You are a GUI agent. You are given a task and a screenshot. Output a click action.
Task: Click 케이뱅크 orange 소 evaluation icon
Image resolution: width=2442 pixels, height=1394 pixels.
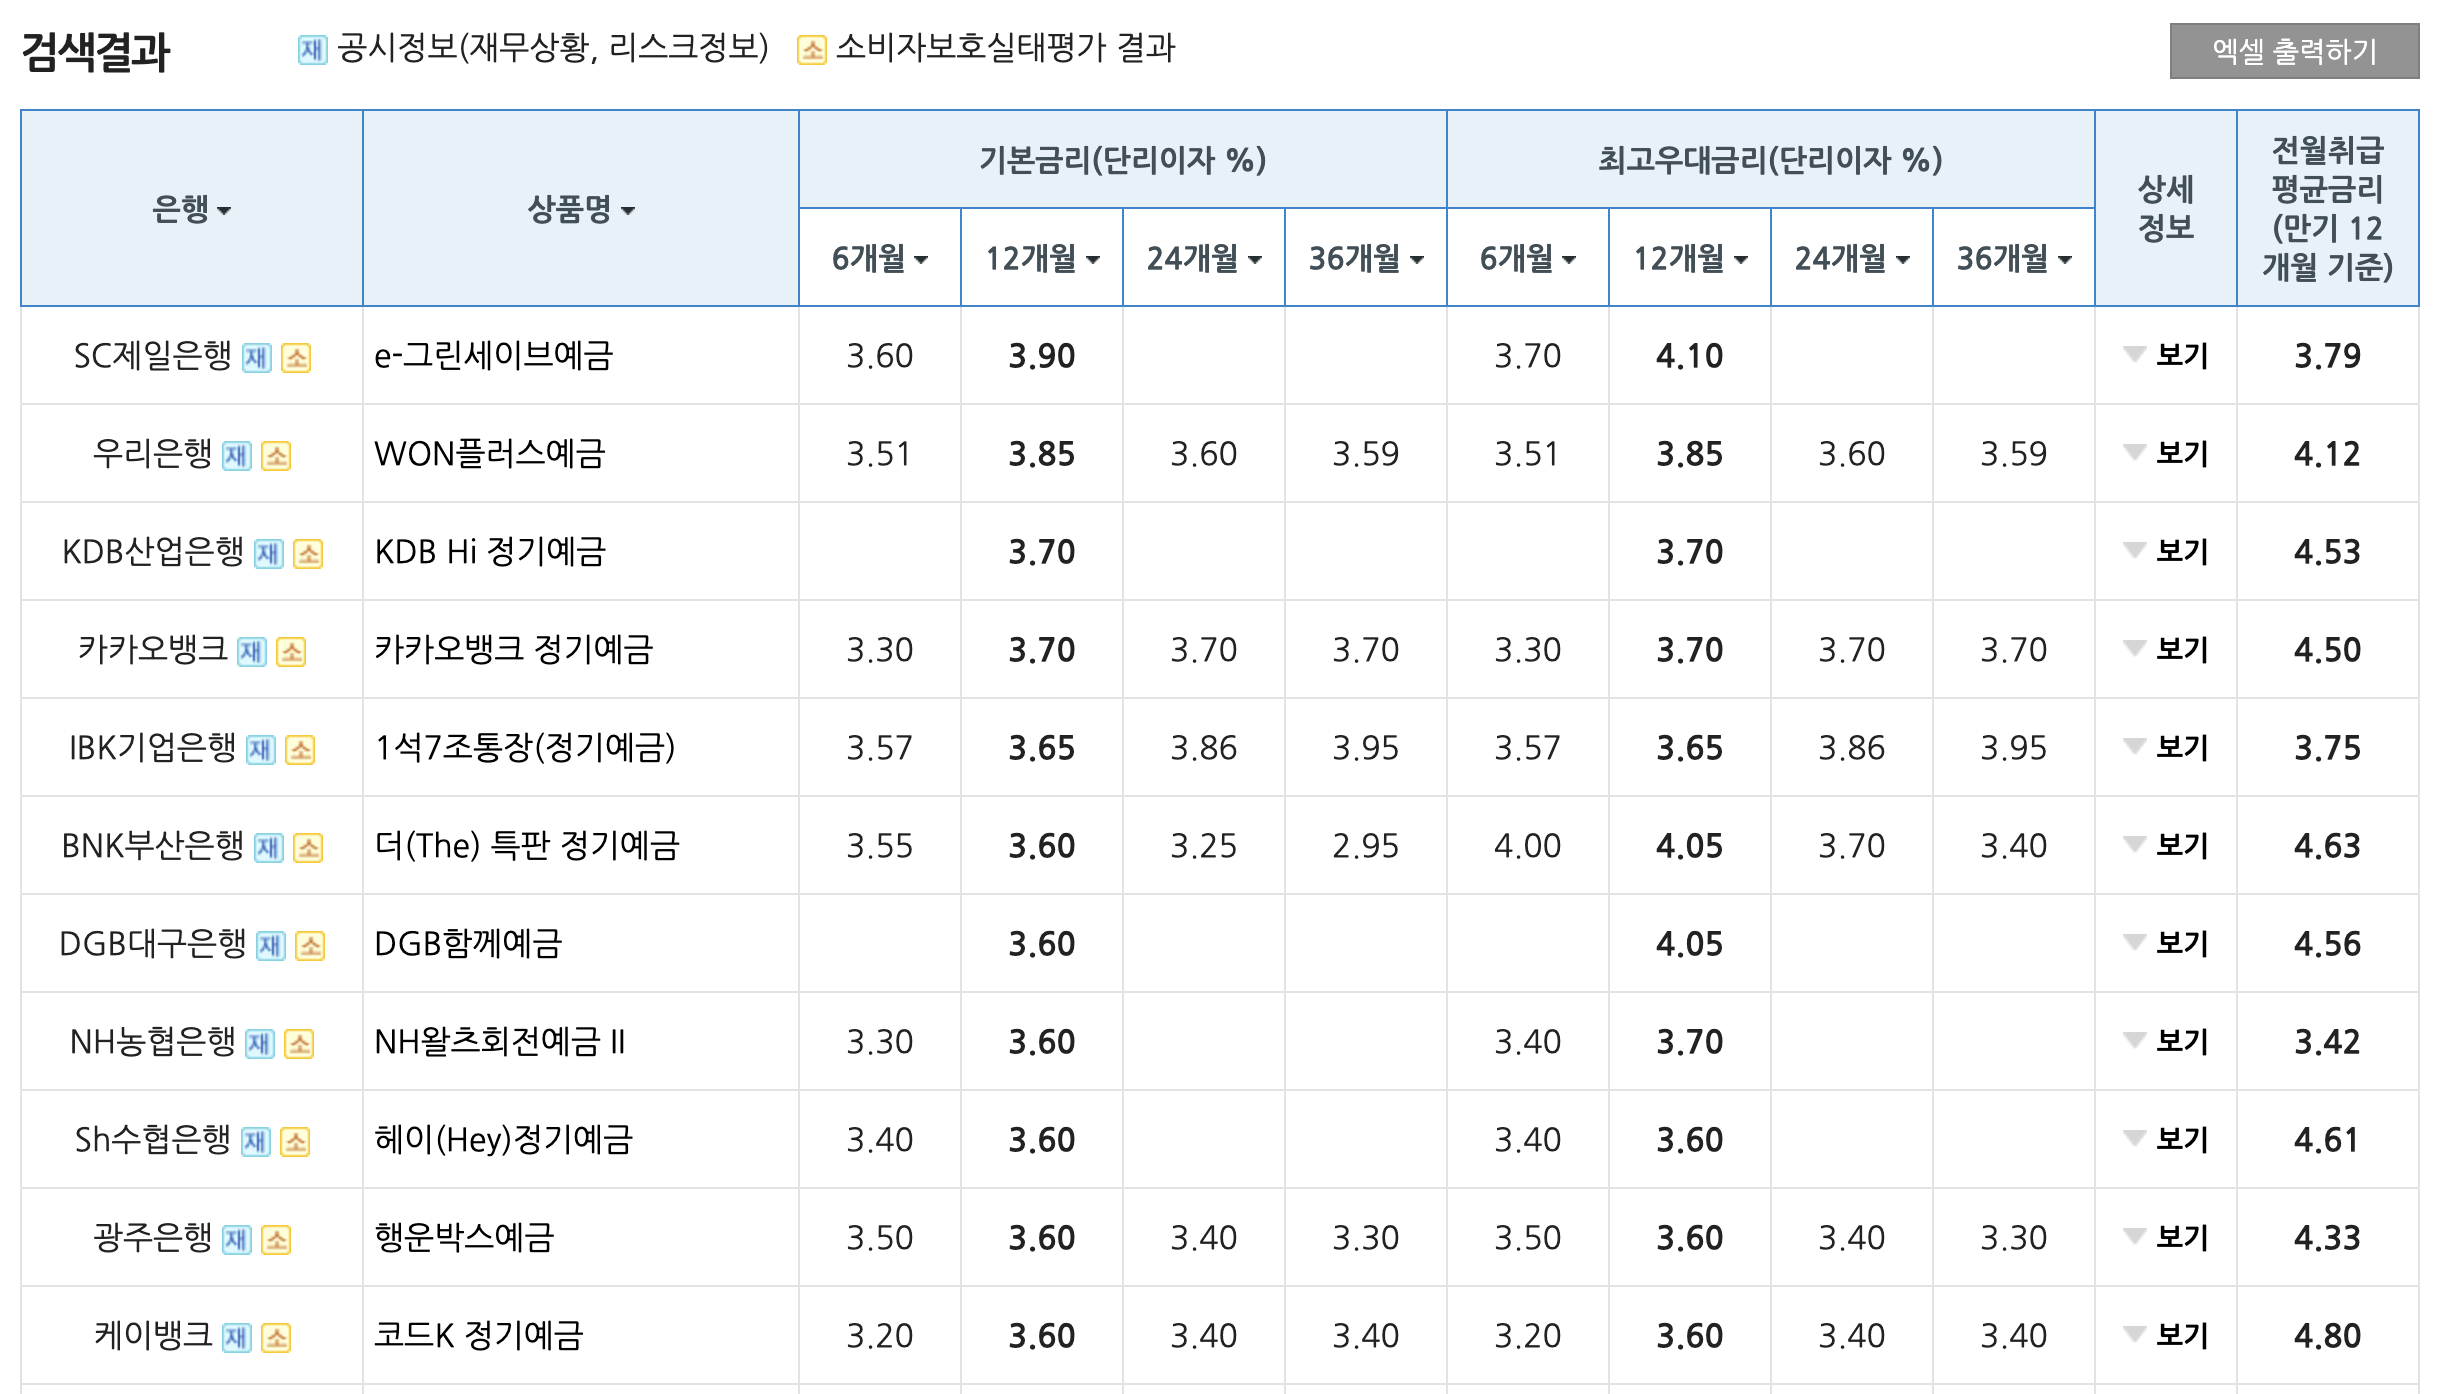[276, 1338]
